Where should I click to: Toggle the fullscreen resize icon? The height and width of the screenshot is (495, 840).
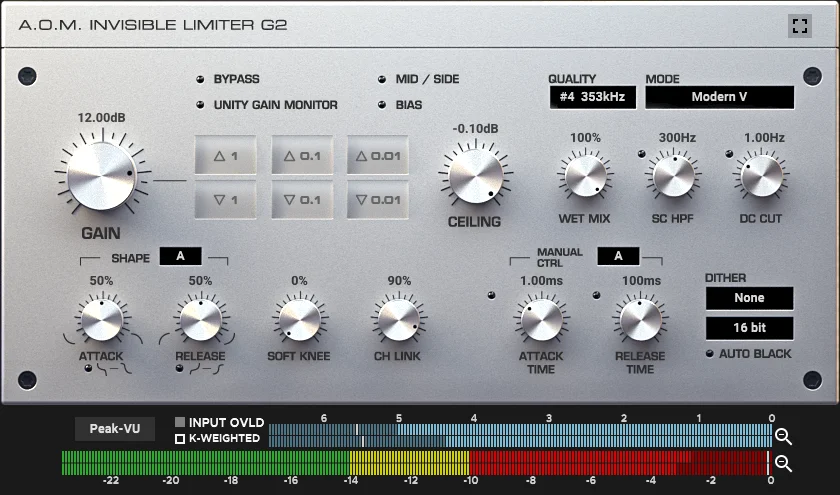click(800, 26)
